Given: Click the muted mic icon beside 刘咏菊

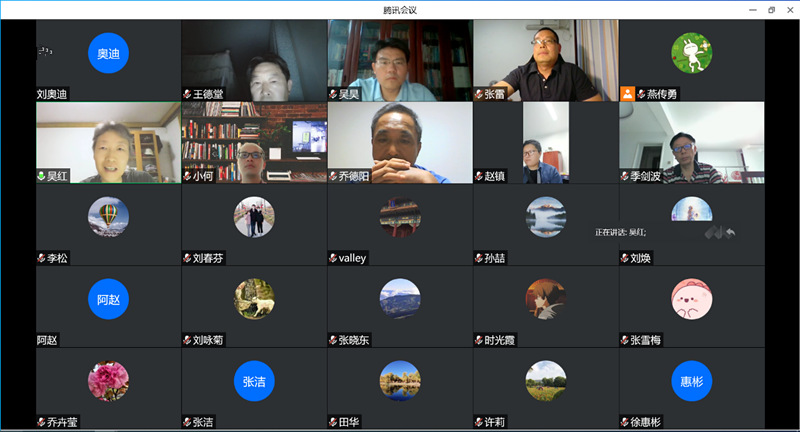Looking at the screenshot, I should (186, 340).
